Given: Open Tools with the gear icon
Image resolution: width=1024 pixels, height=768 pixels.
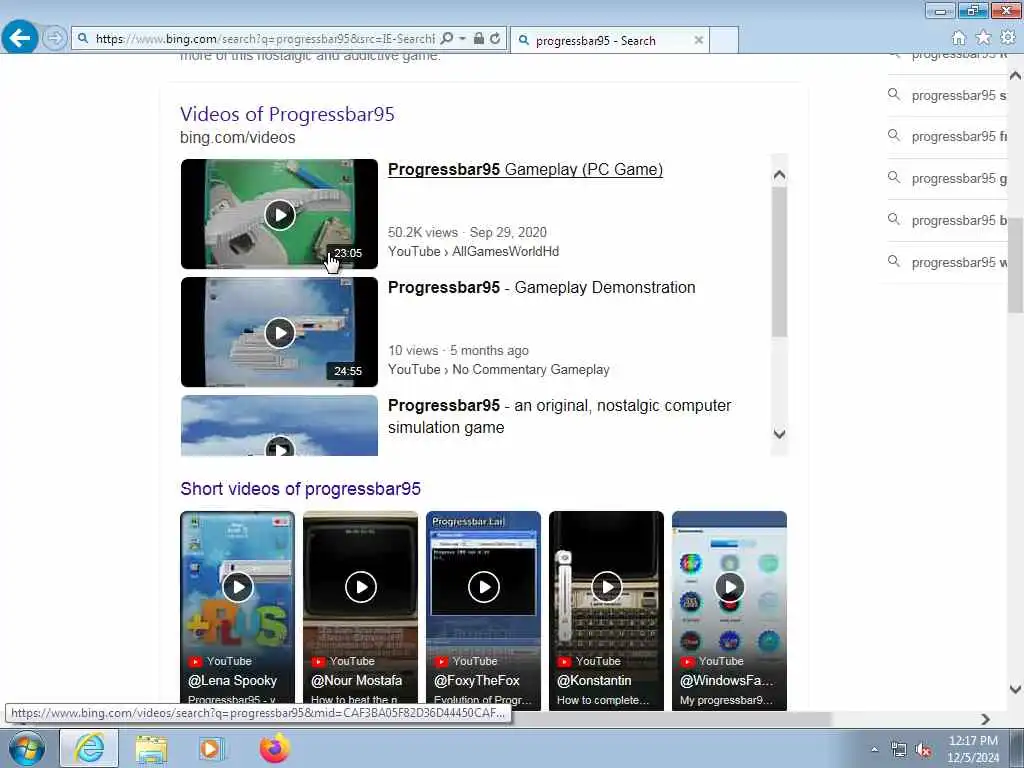Looking at the screenshot, I should click(x=1008, y=38).
